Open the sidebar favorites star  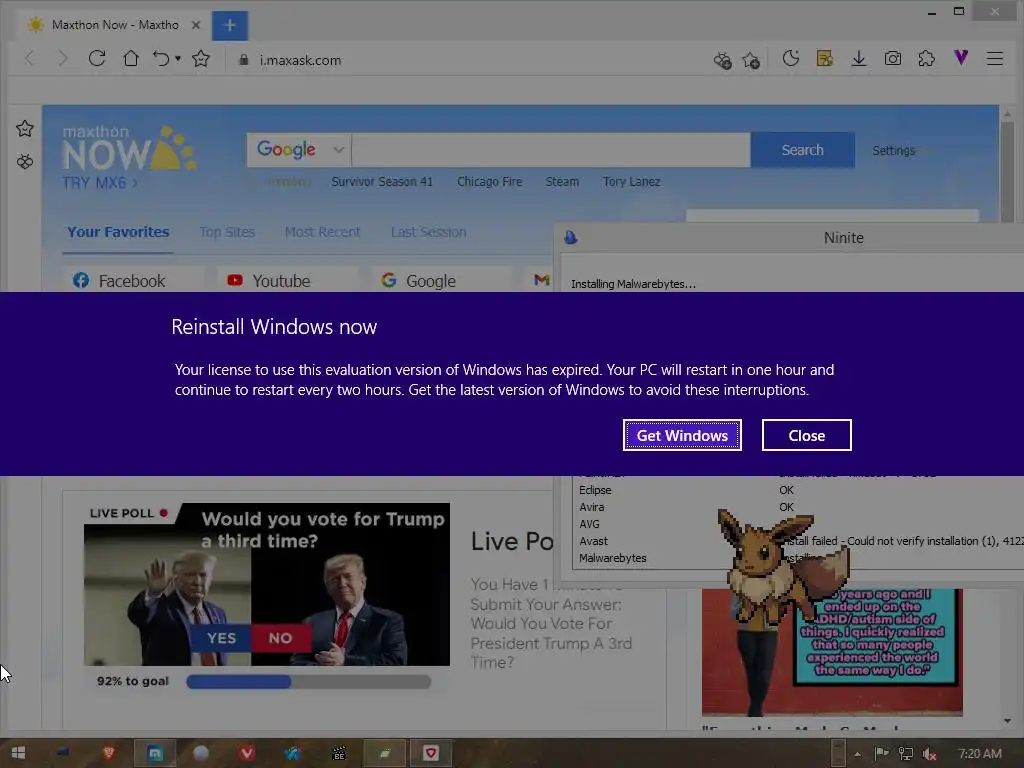point(25,129)
